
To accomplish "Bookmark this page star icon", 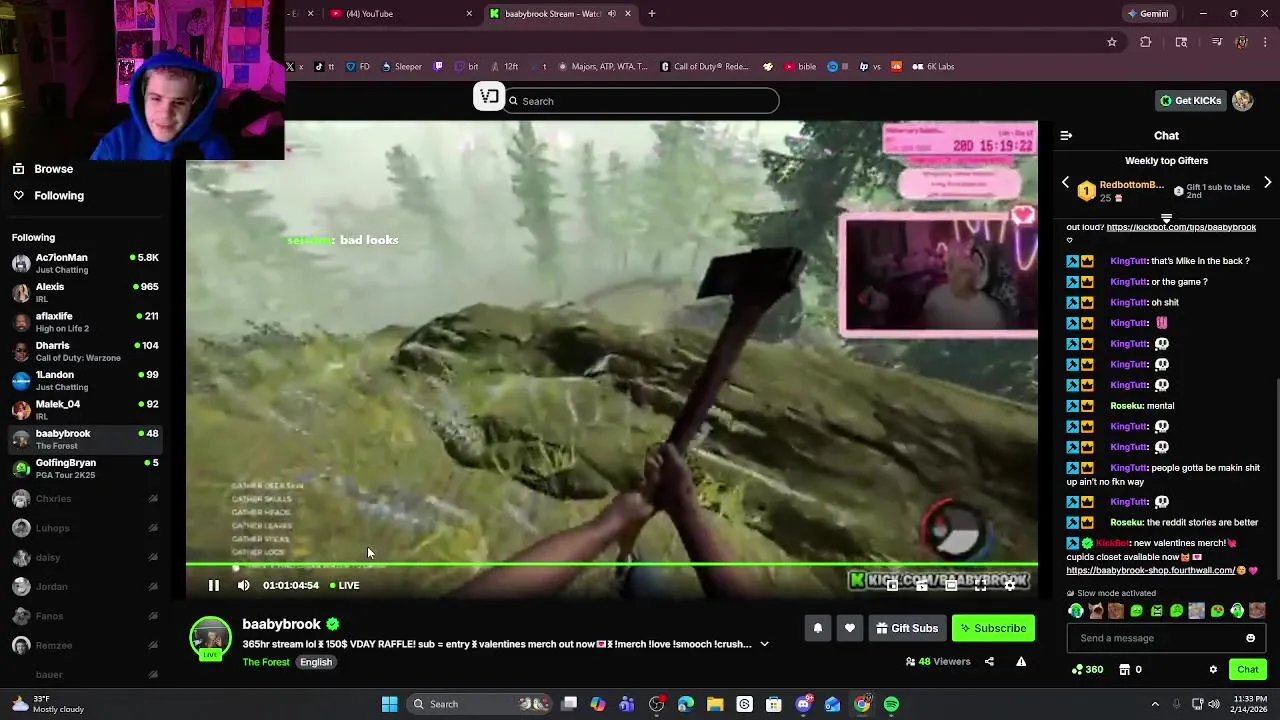I will [1111, 42].
